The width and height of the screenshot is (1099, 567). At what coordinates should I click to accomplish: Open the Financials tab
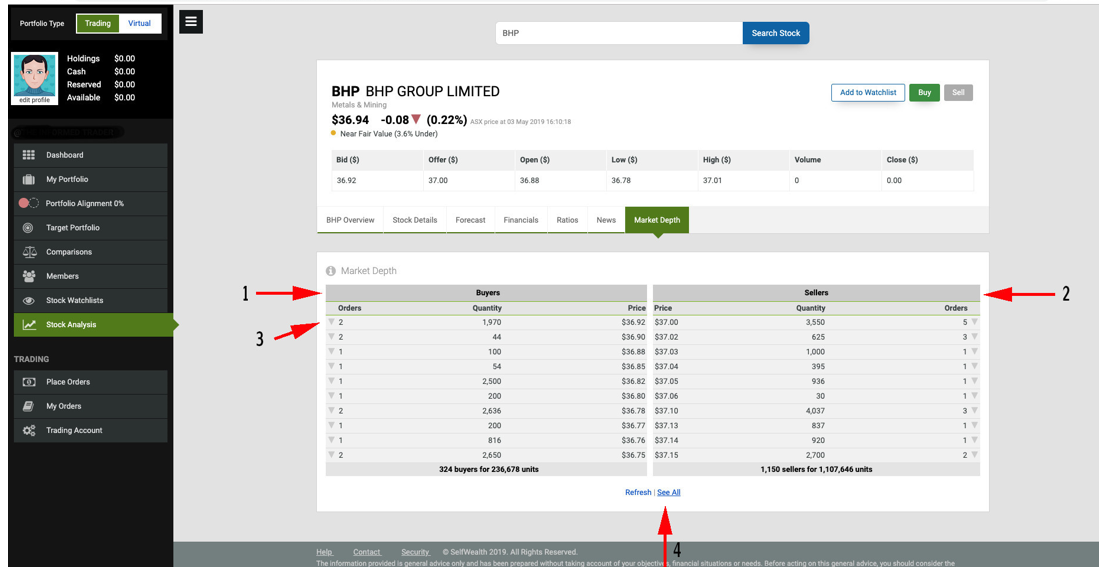pyautogui.click(x=521, y=220)
